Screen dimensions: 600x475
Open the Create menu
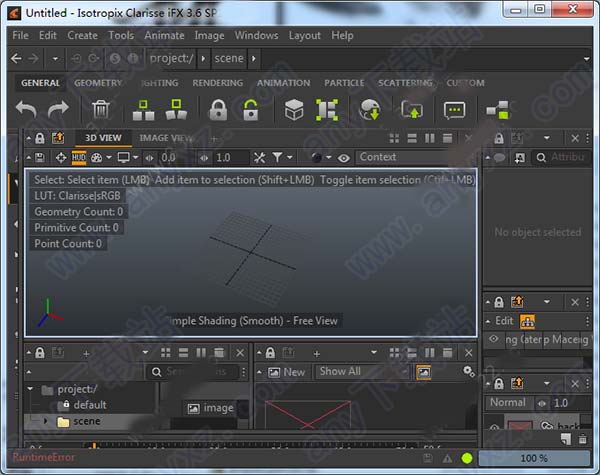tap(82, 36)
